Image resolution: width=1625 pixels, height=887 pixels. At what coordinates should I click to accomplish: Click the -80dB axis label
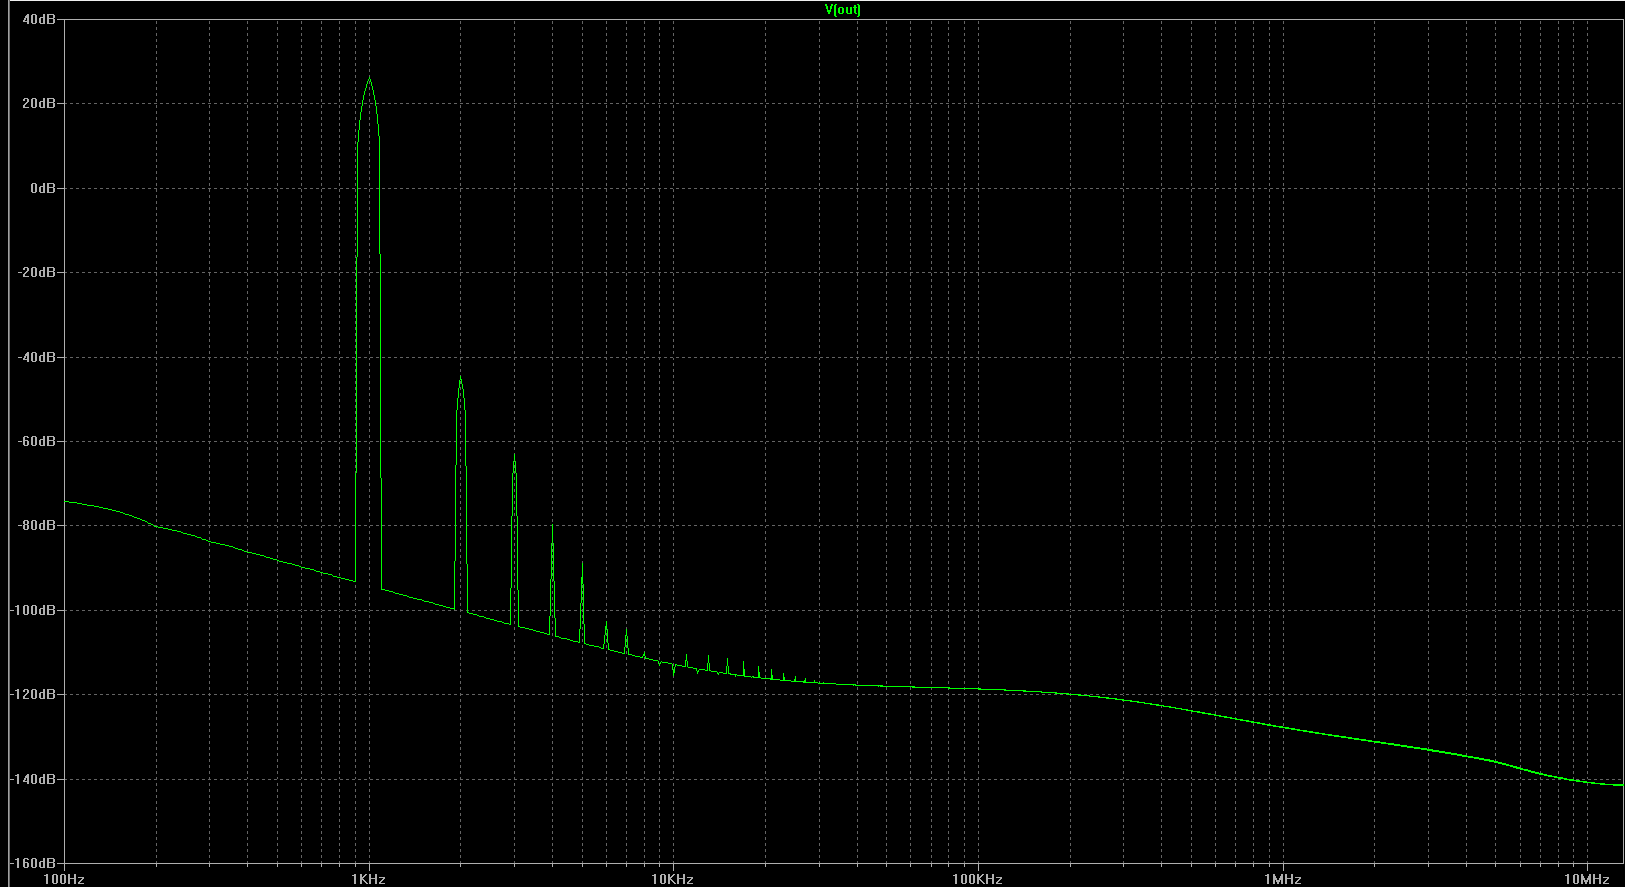click(36, 525)
